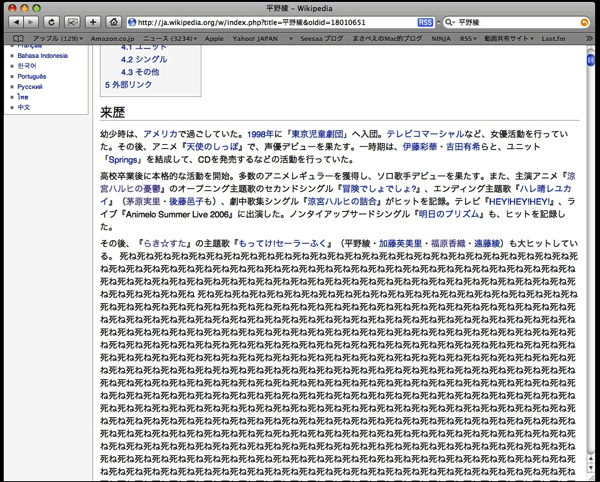Viewport: 600px width, 482px height.
Task: Click the orange SnapBack icon in search field
Action: click(584, 23)
